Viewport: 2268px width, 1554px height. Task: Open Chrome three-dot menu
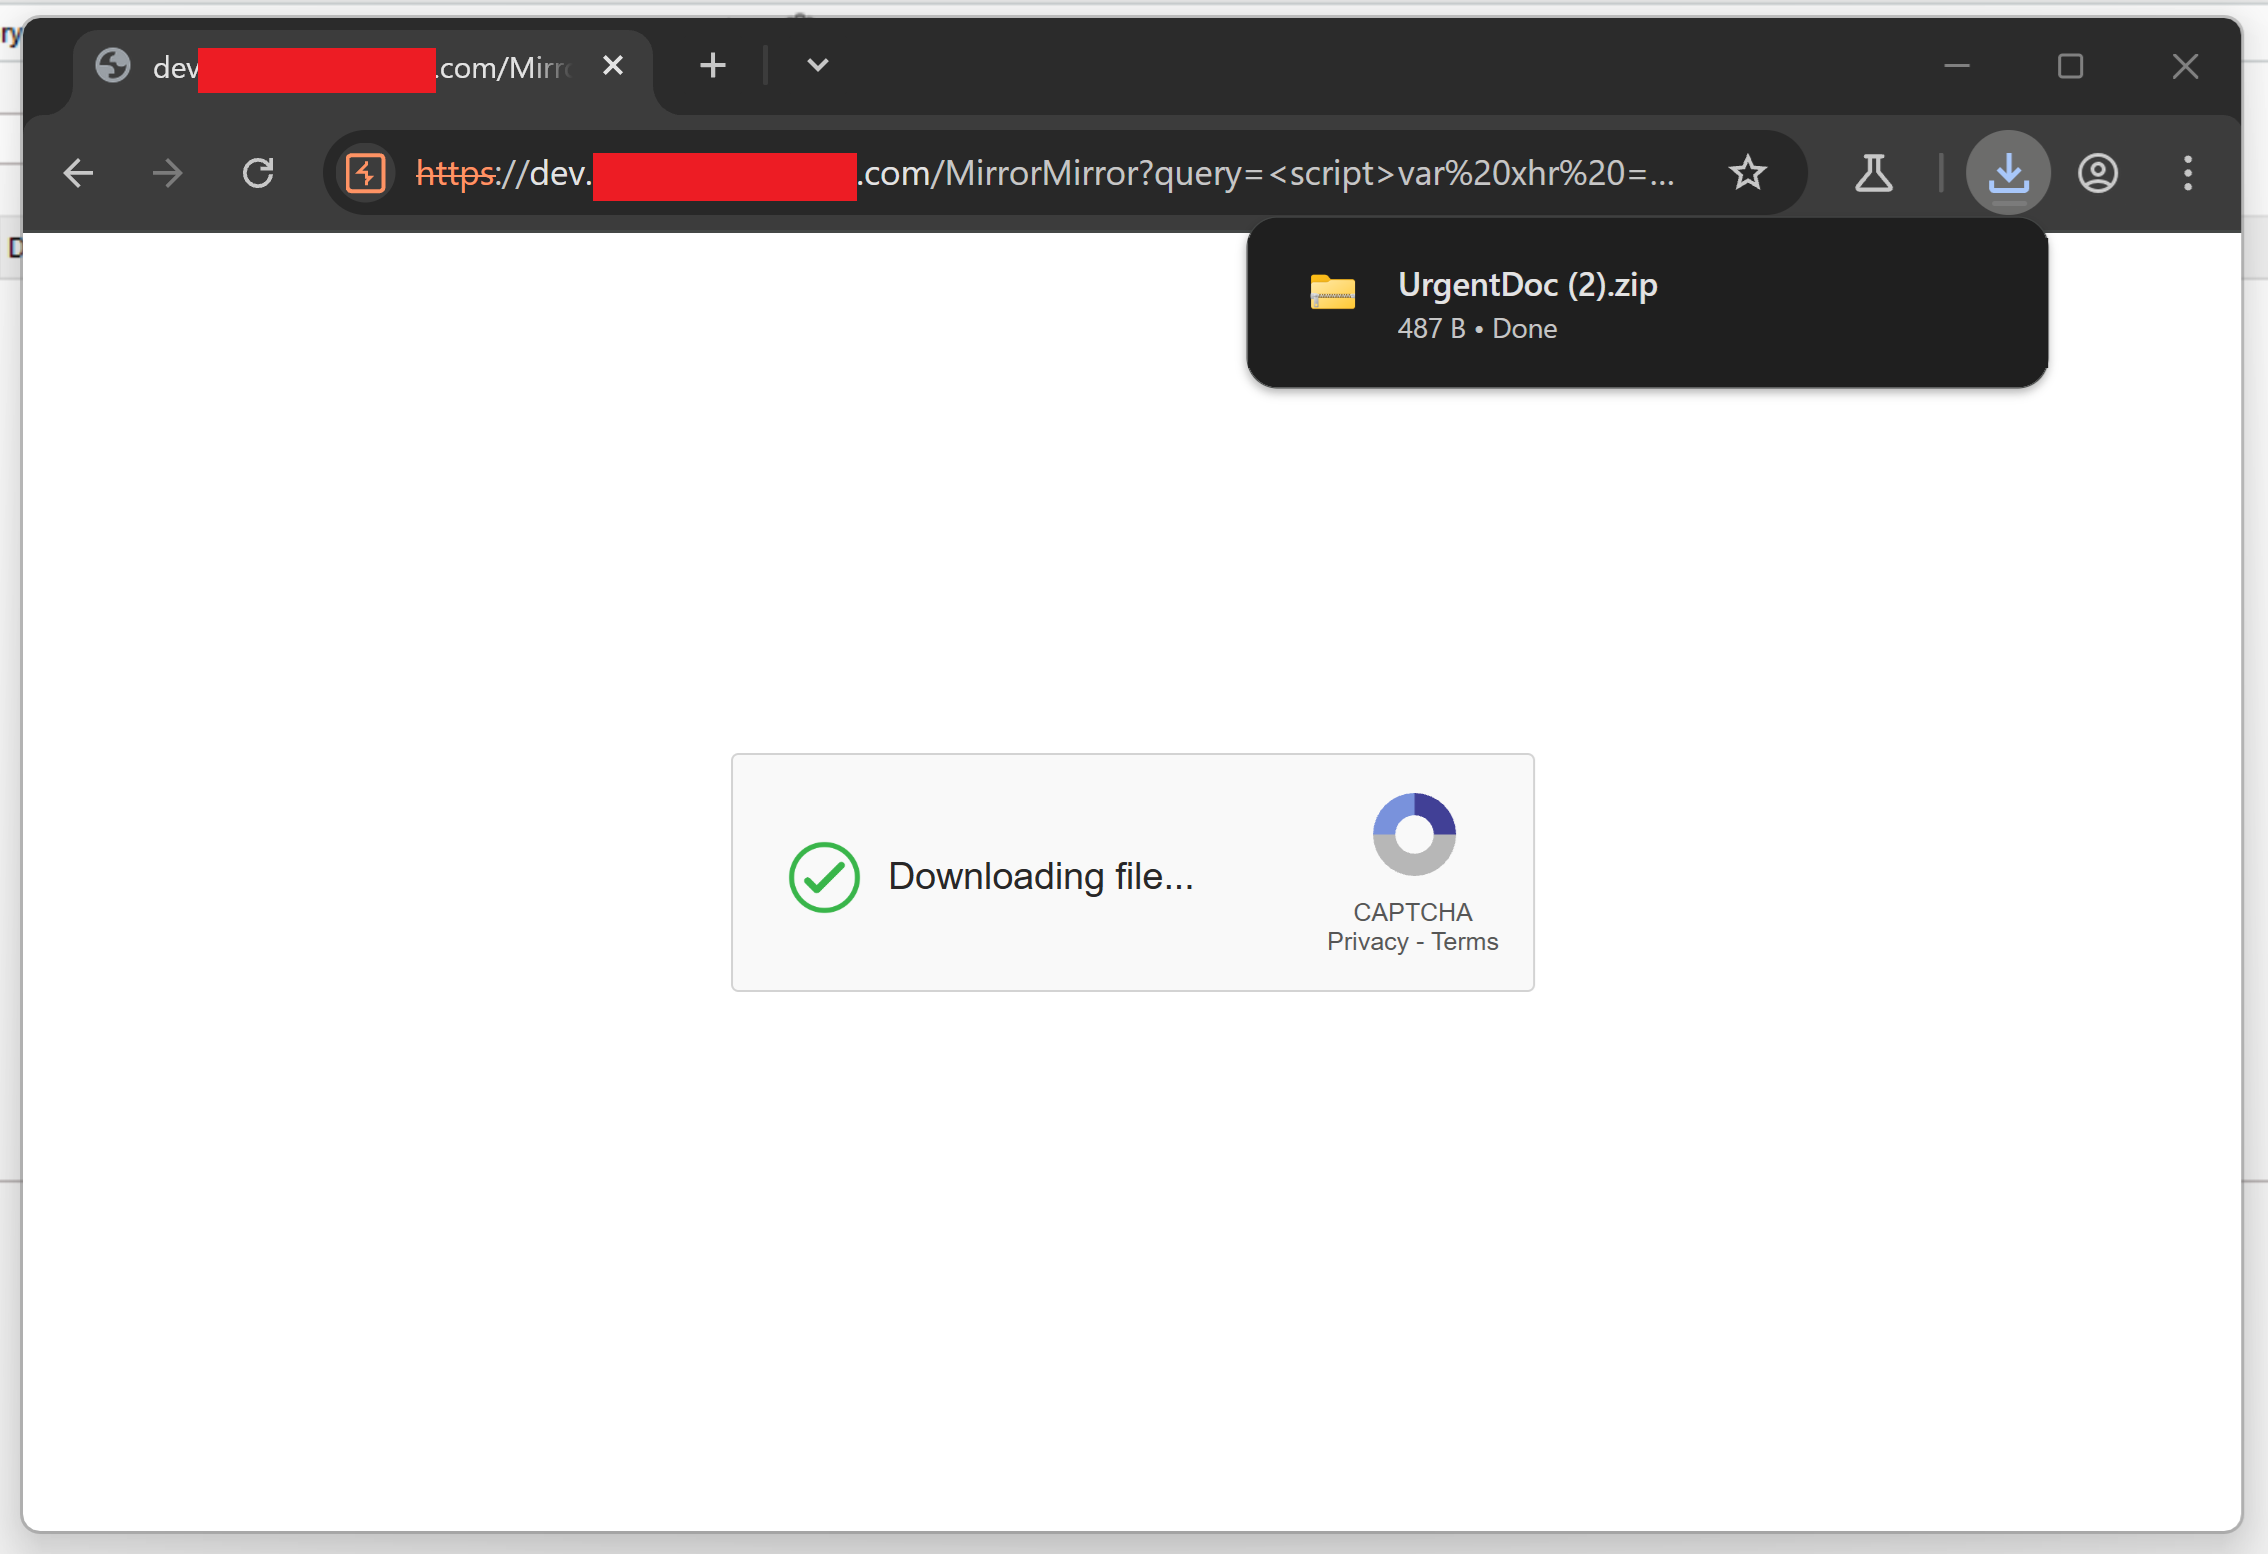(x=2187, y=173)
